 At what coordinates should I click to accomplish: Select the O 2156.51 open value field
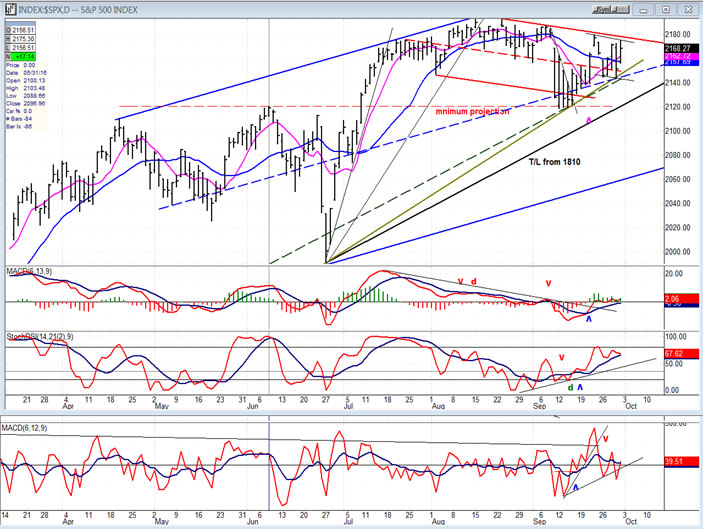[20, 30]
